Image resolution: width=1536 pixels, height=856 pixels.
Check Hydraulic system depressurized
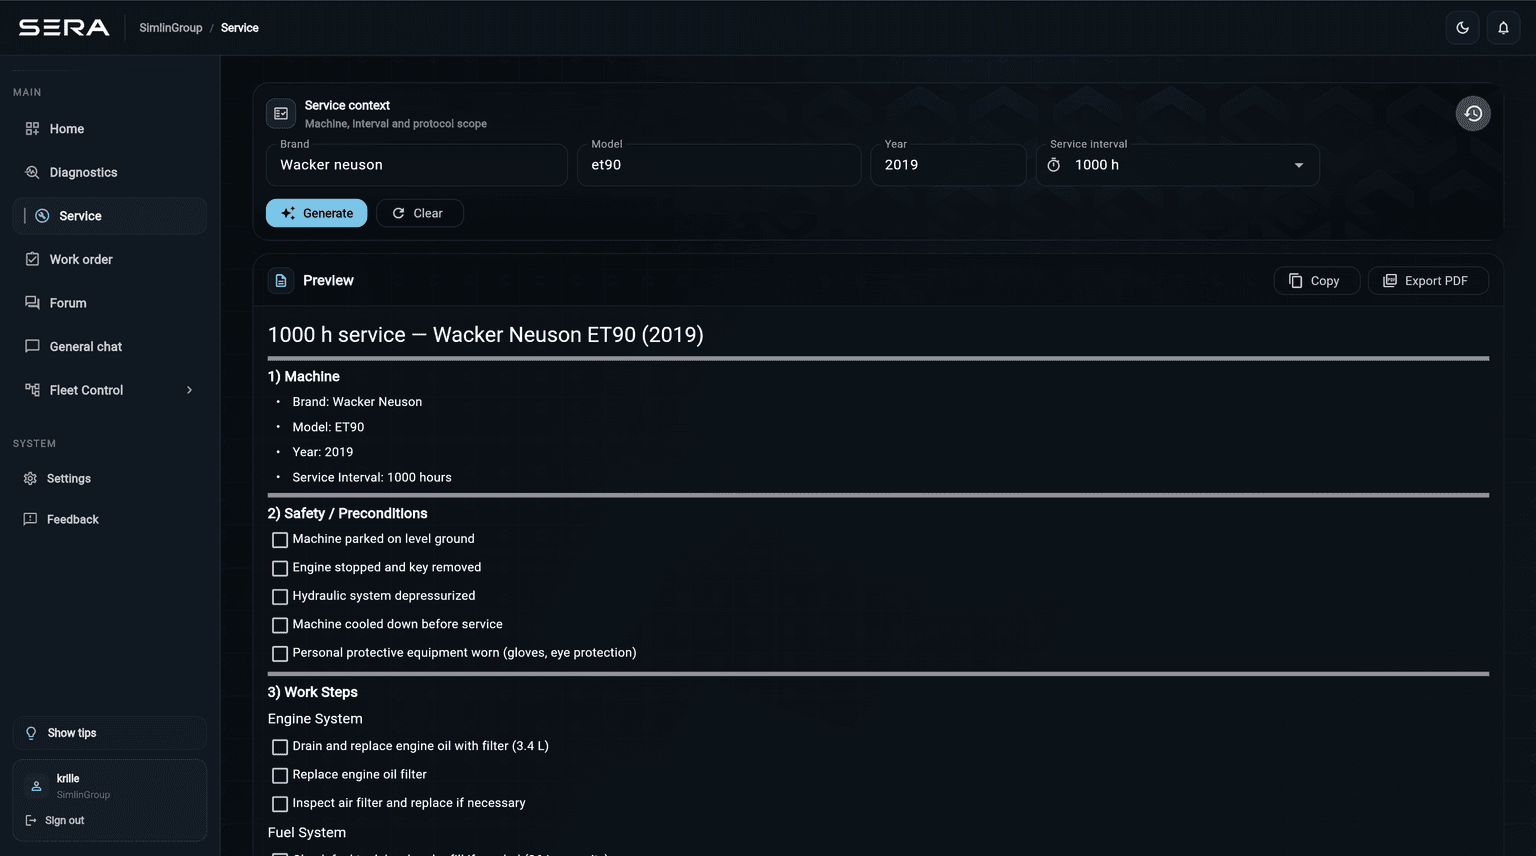[280, 597]
